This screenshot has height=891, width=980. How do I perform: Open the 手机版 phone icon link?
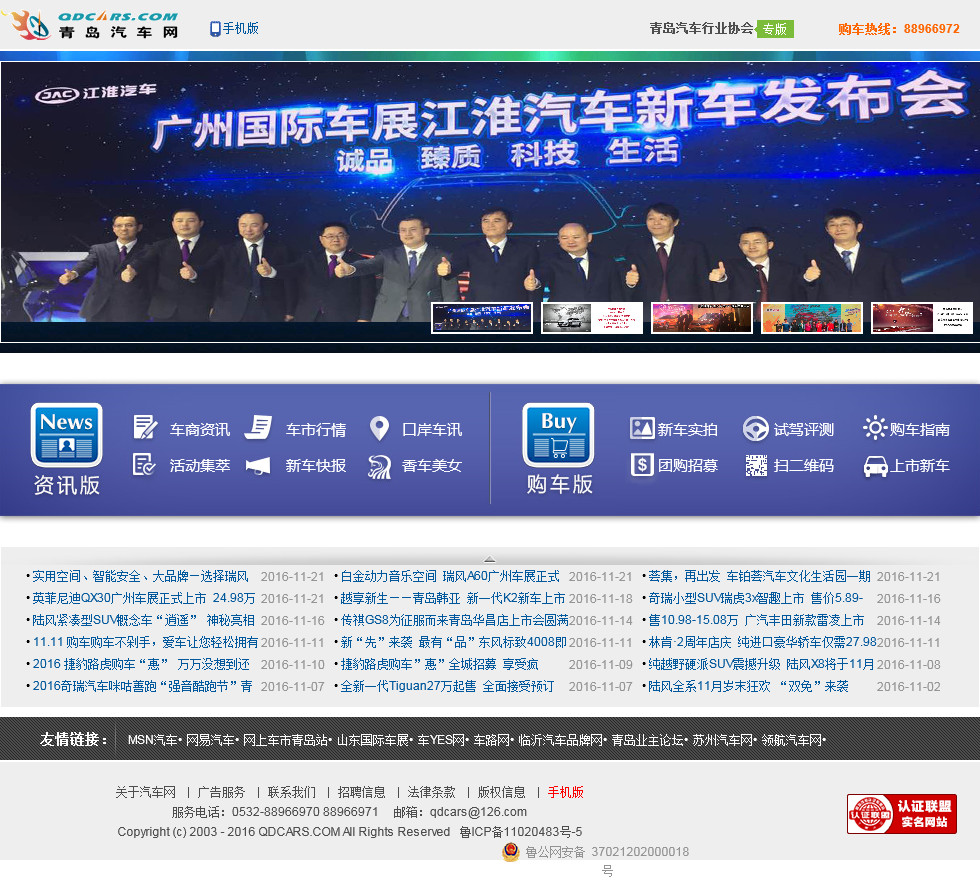coord(234,29)
